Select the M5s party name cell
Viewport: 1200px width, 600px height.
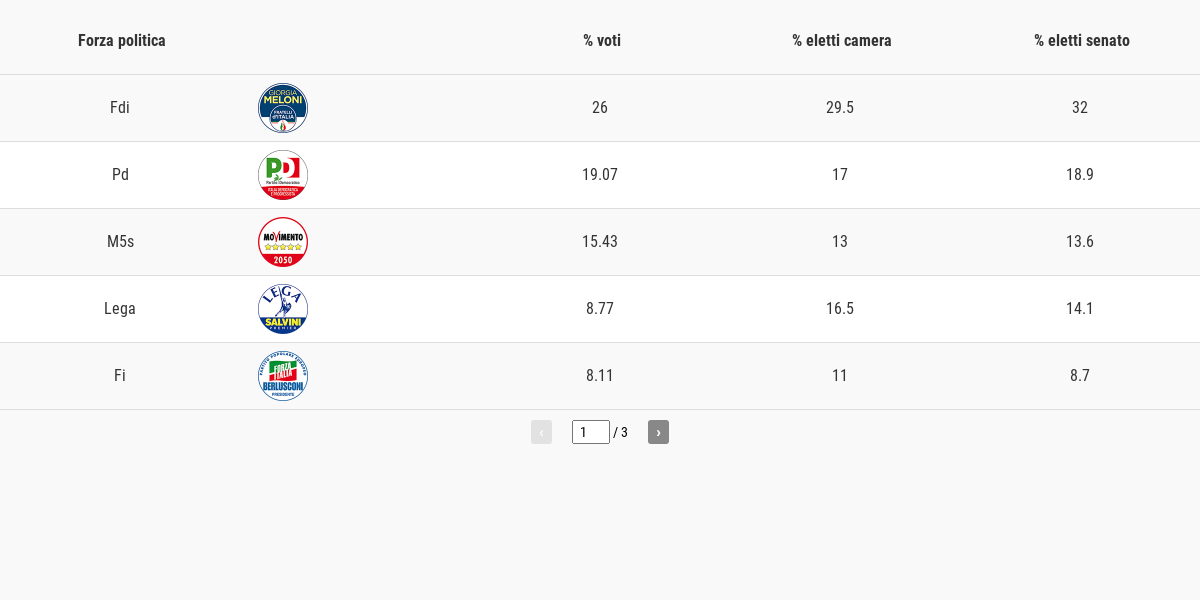[x=120, y=242]
